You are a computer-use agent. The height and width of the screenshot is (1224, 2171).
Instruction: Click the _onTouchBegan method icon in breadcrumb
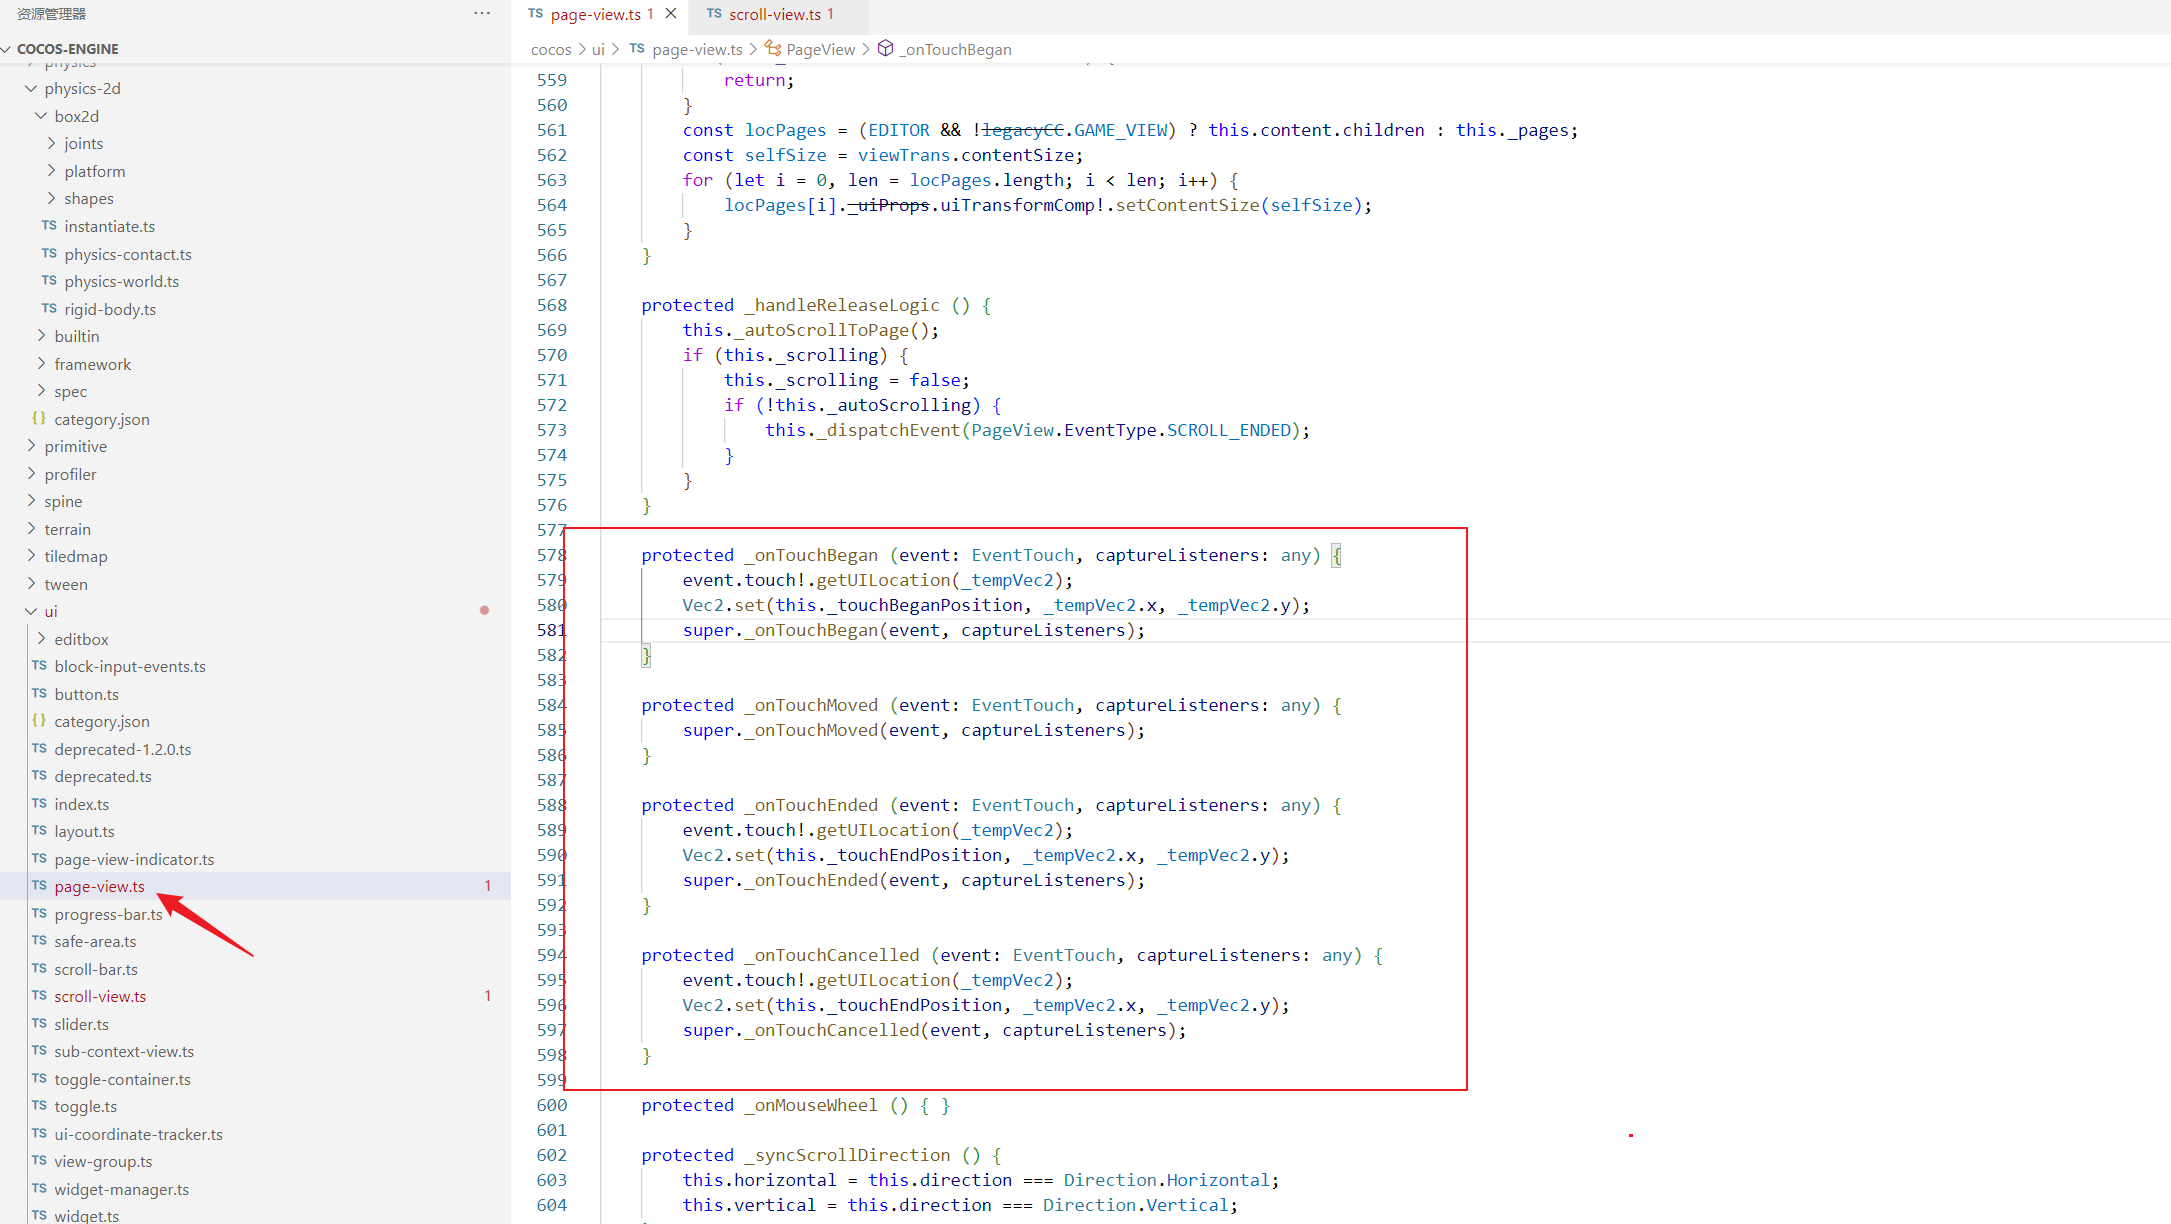tap(885, 48)
